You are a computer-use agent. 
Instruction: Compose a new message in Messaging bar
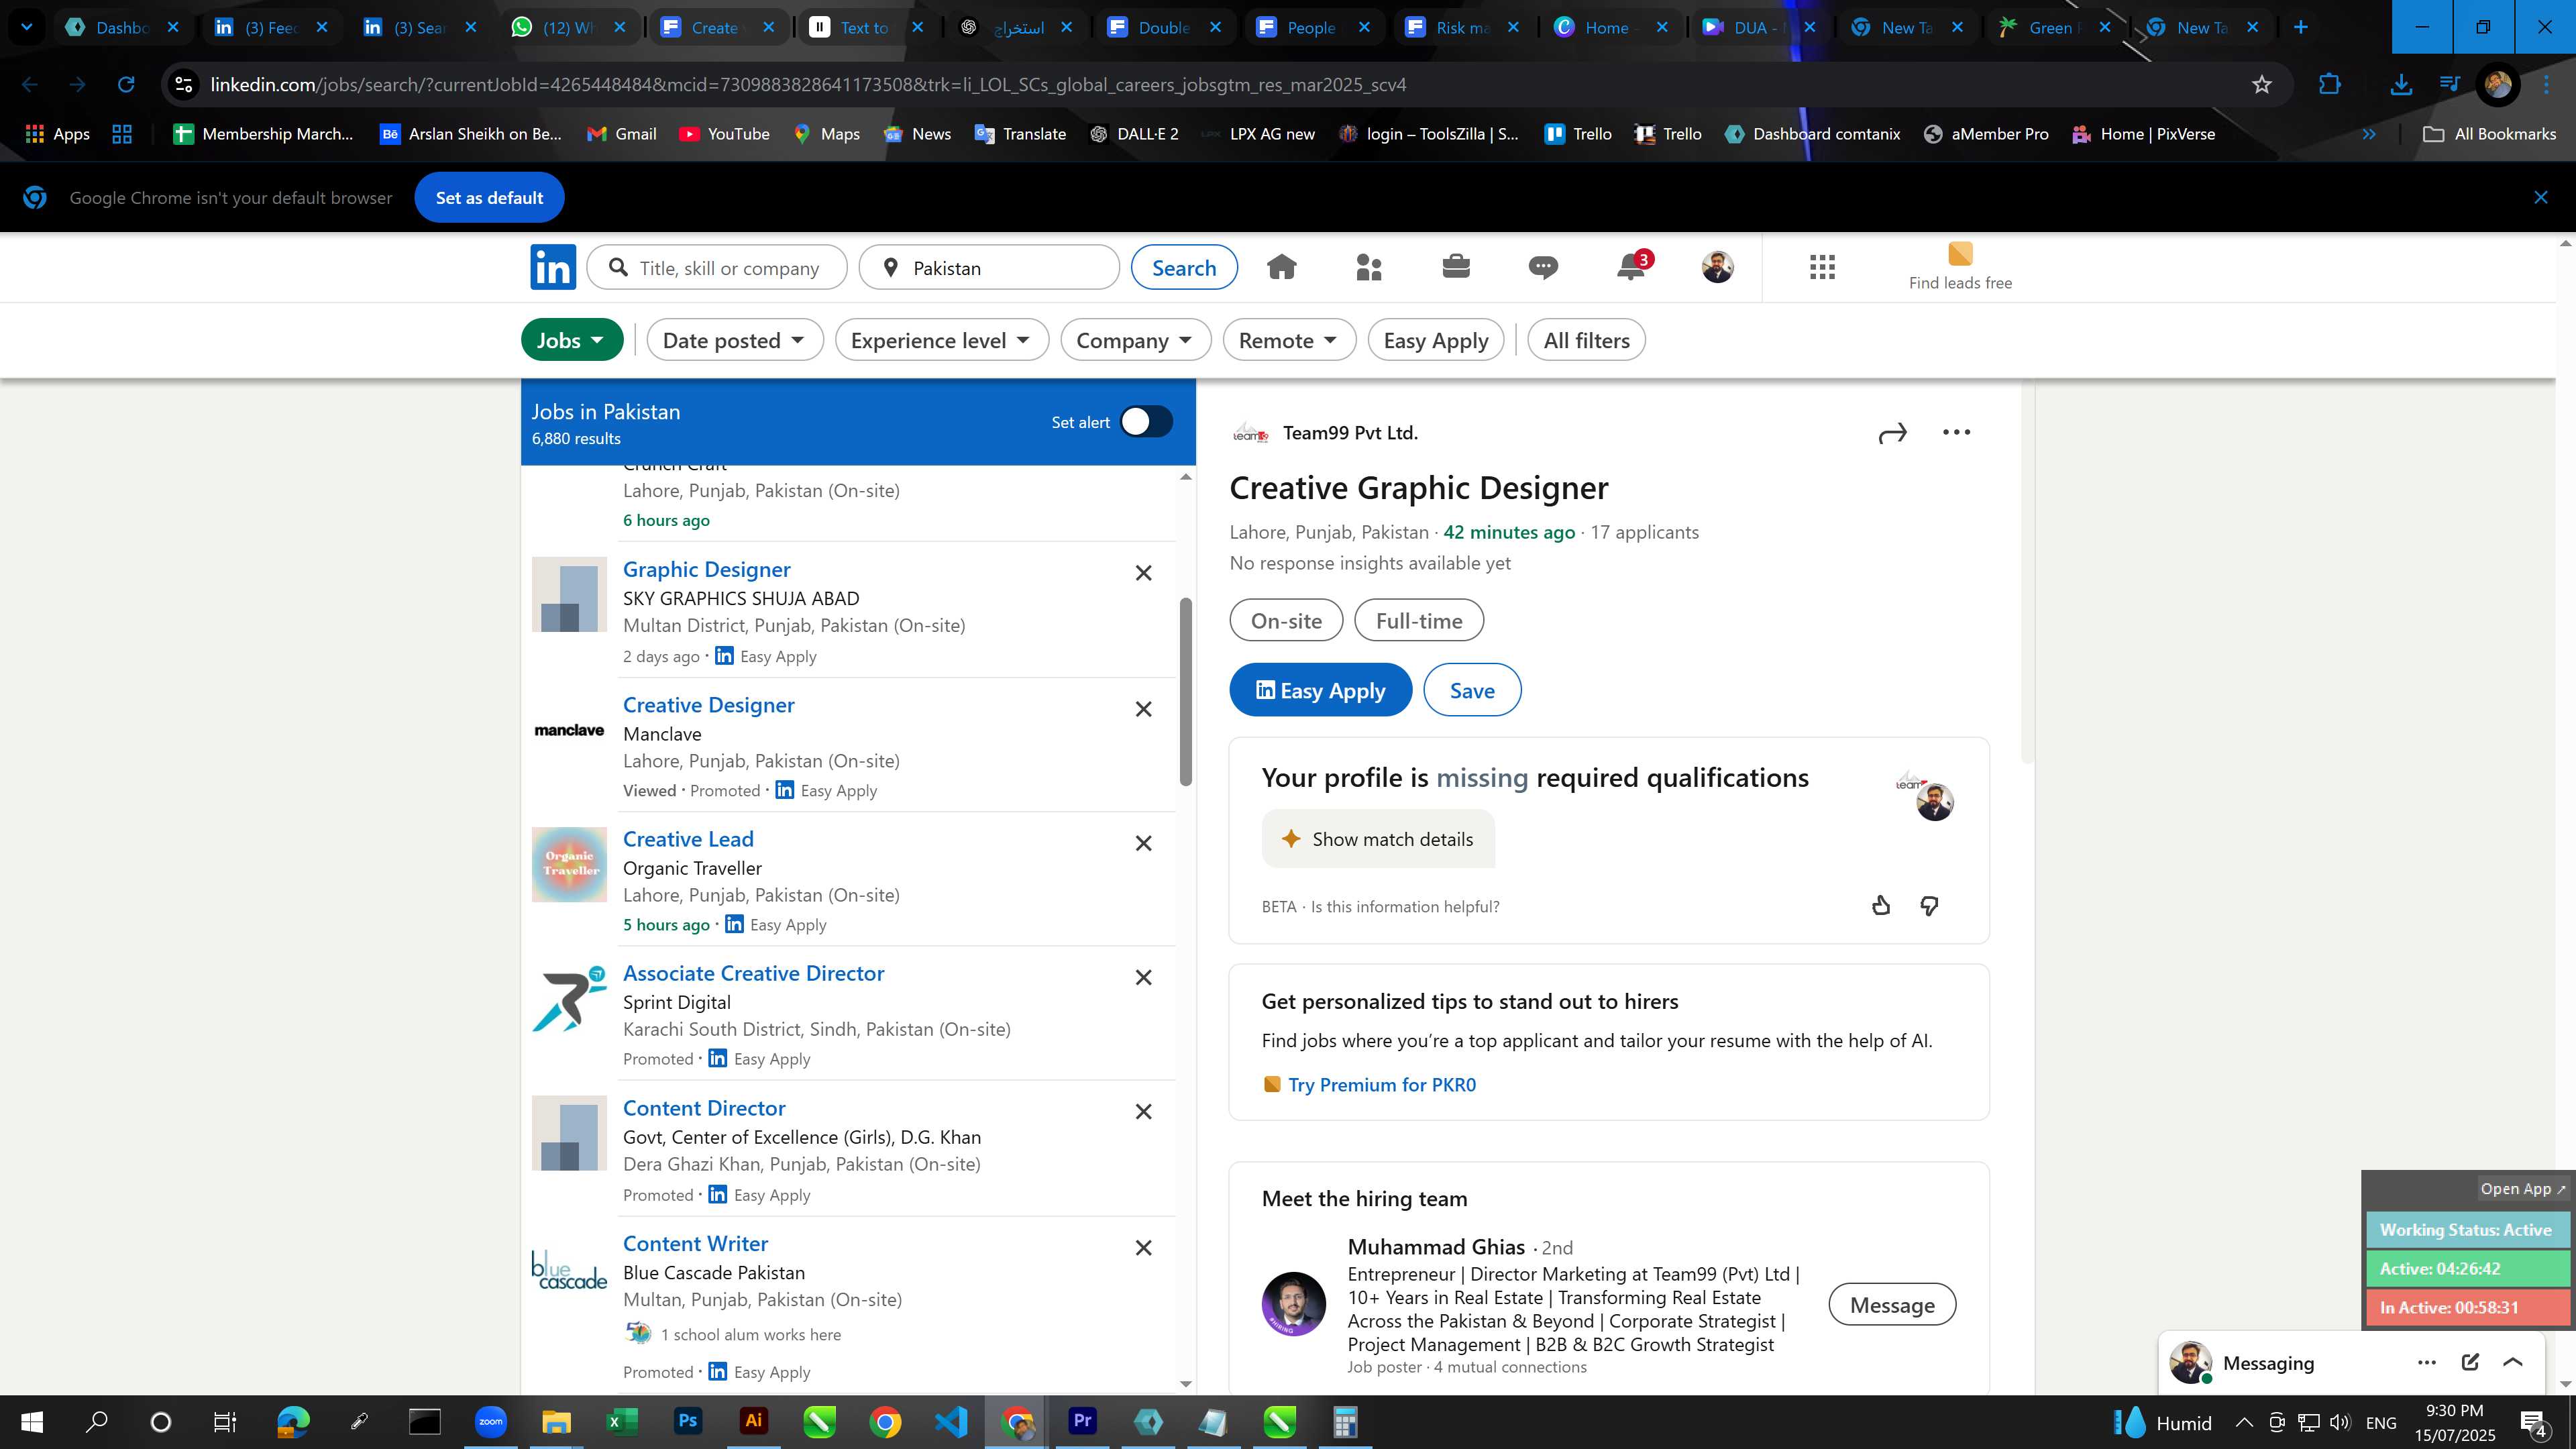point(2470,1362)
